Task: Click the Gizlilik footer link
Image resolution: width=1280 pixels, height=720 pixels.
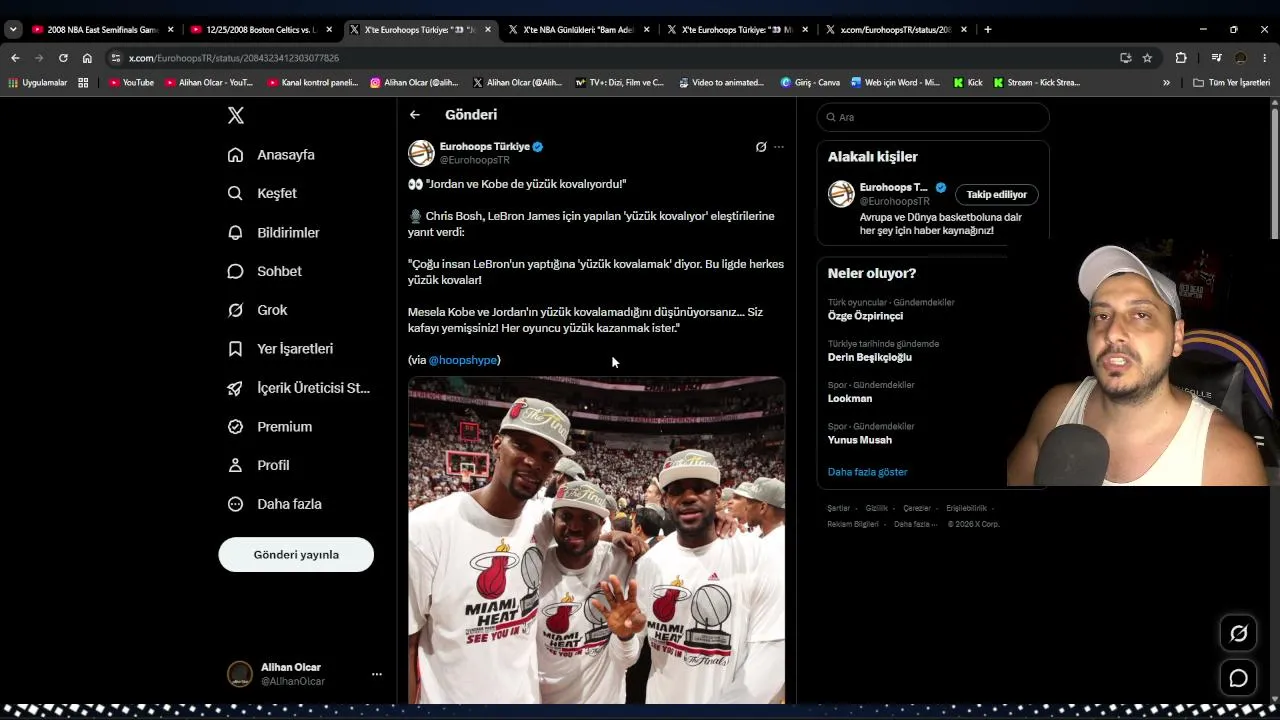Action: pyautogui.click(x=876, y=509)
